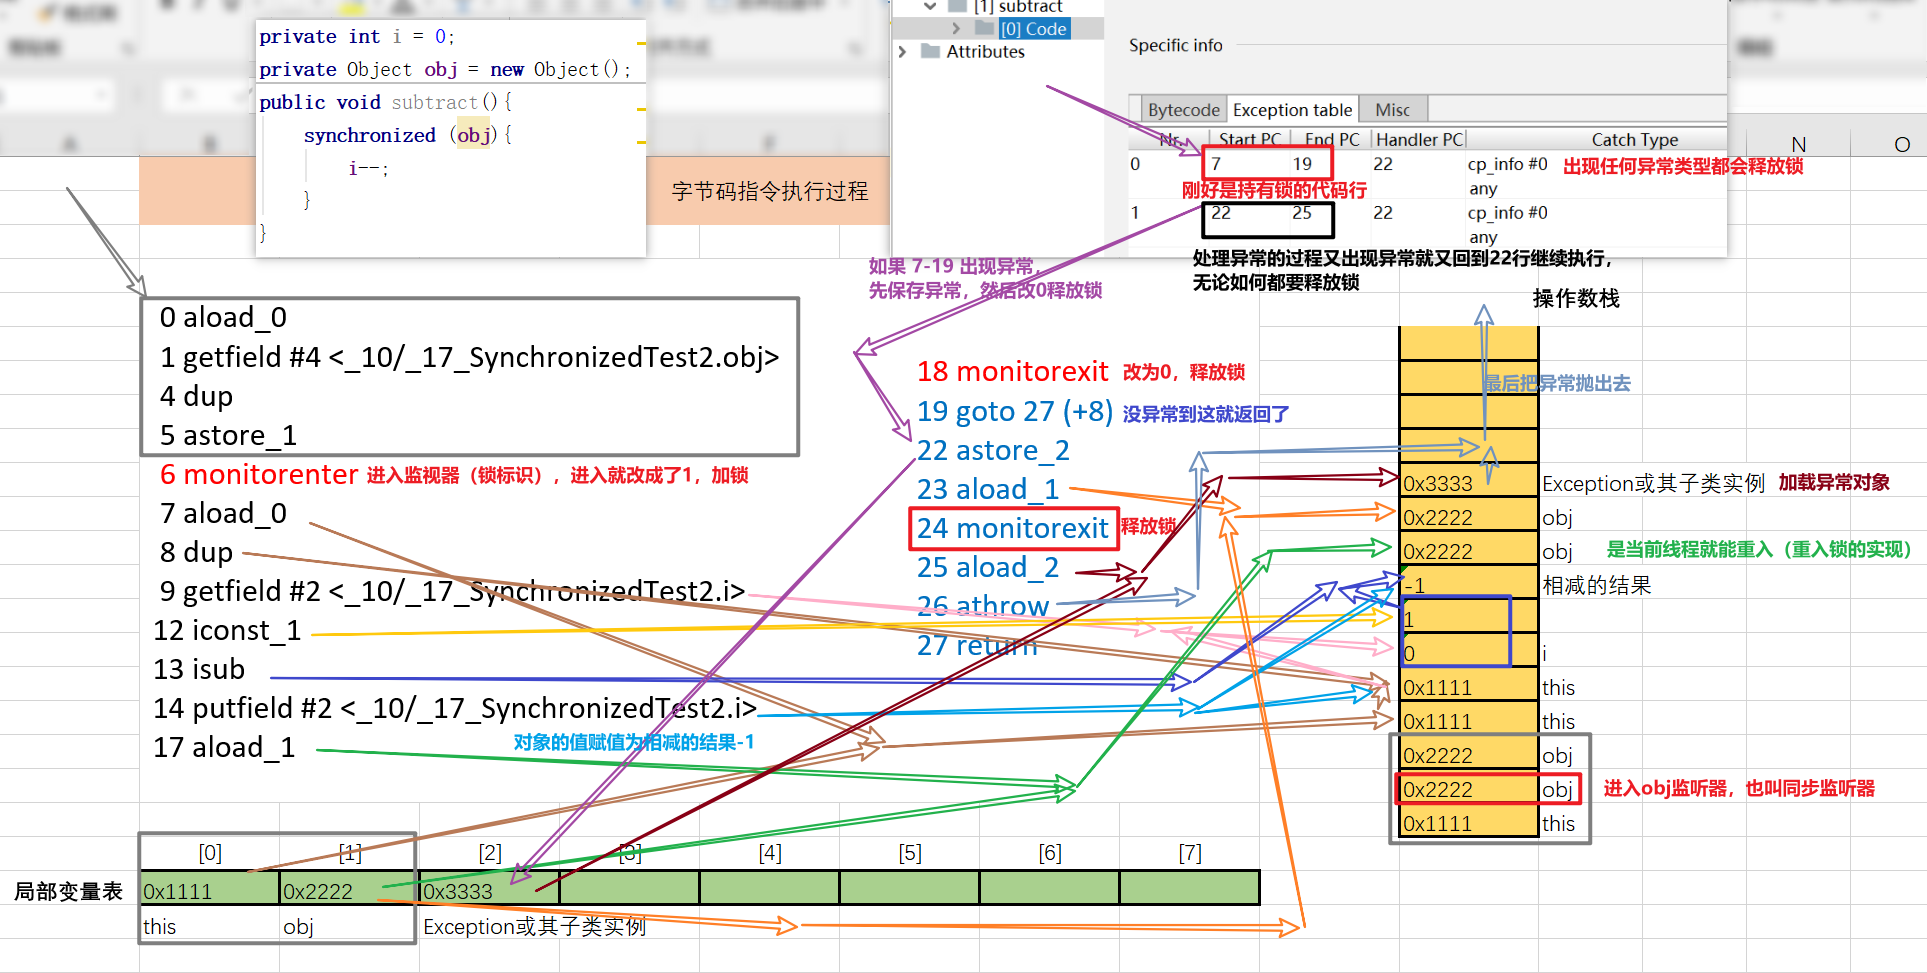The height and width of the screenshot is (973, 1927).
Task: Click the '22 astore_2' bytecode line
Action: click(x=993, y=450)
